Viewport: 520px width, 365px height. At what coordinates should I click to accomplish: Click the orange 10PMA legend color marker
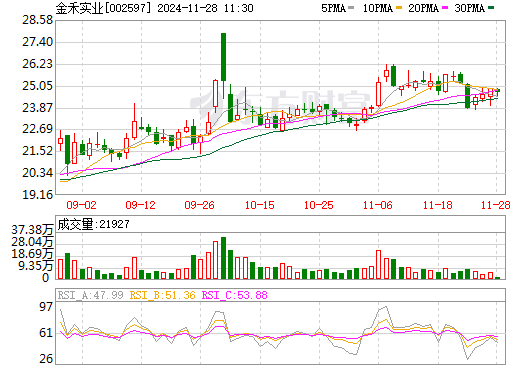coord(398,8)
